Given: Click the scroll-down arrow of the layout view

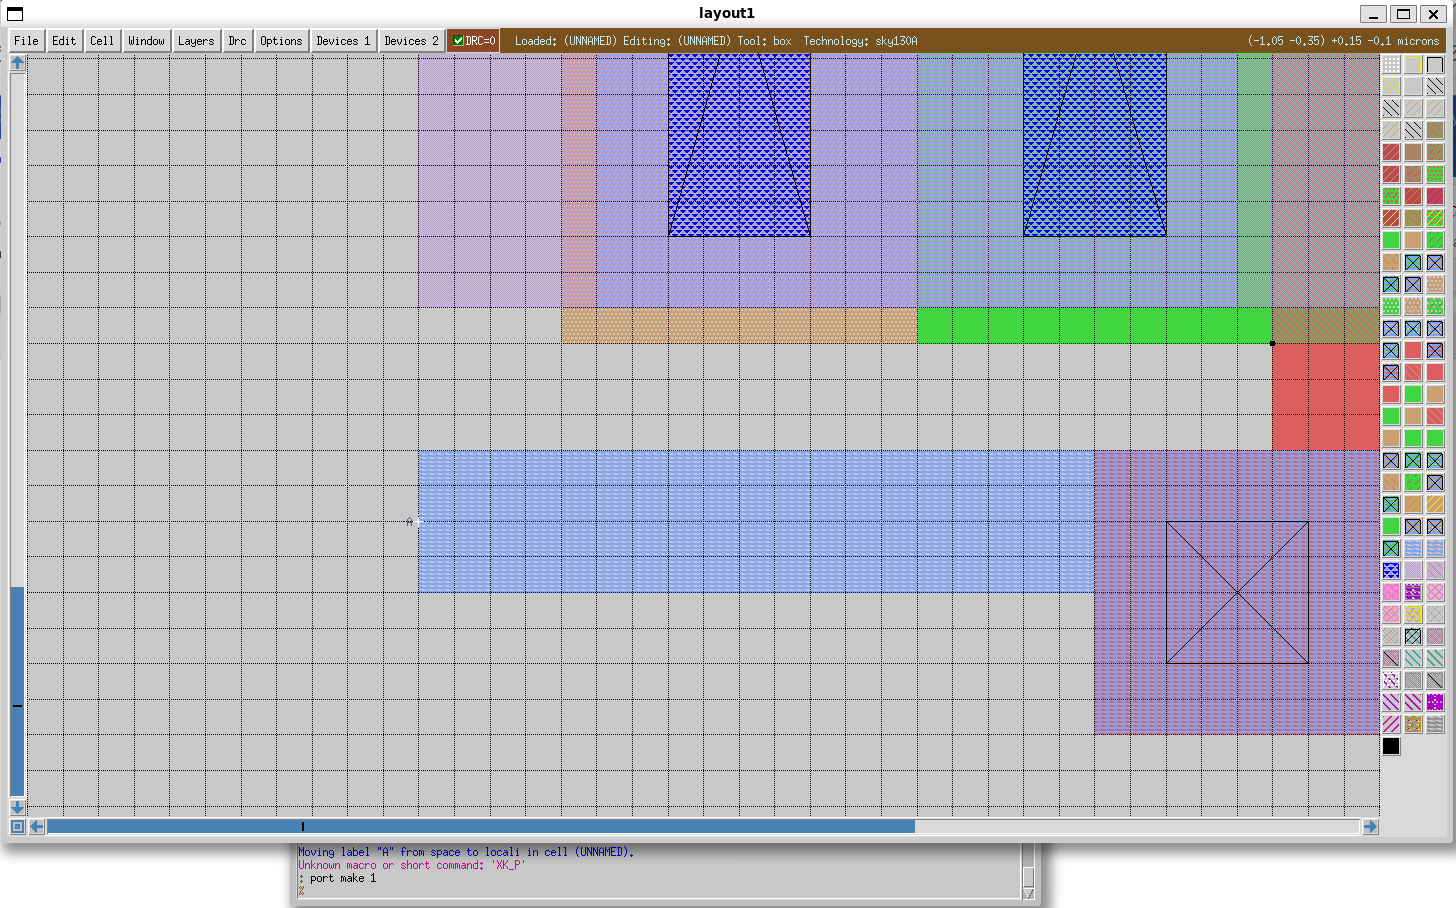Looking at the screenshot, I should pos(17,807).
